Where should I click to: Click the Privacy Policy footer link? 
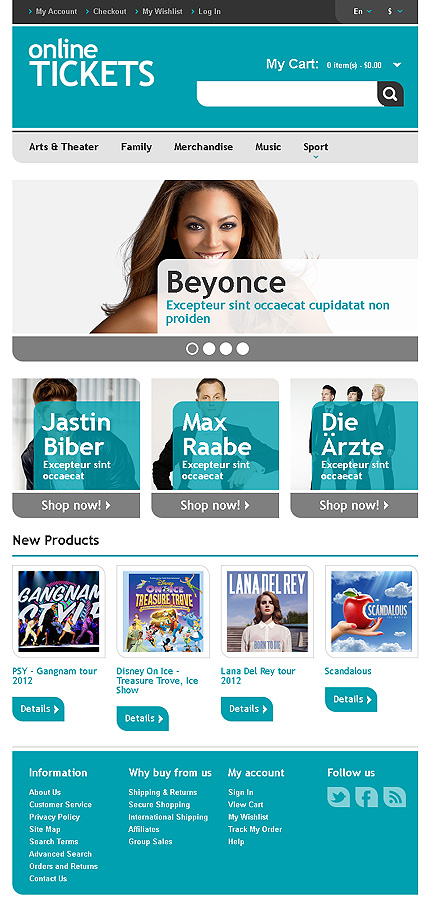click(x=55, y=817)
